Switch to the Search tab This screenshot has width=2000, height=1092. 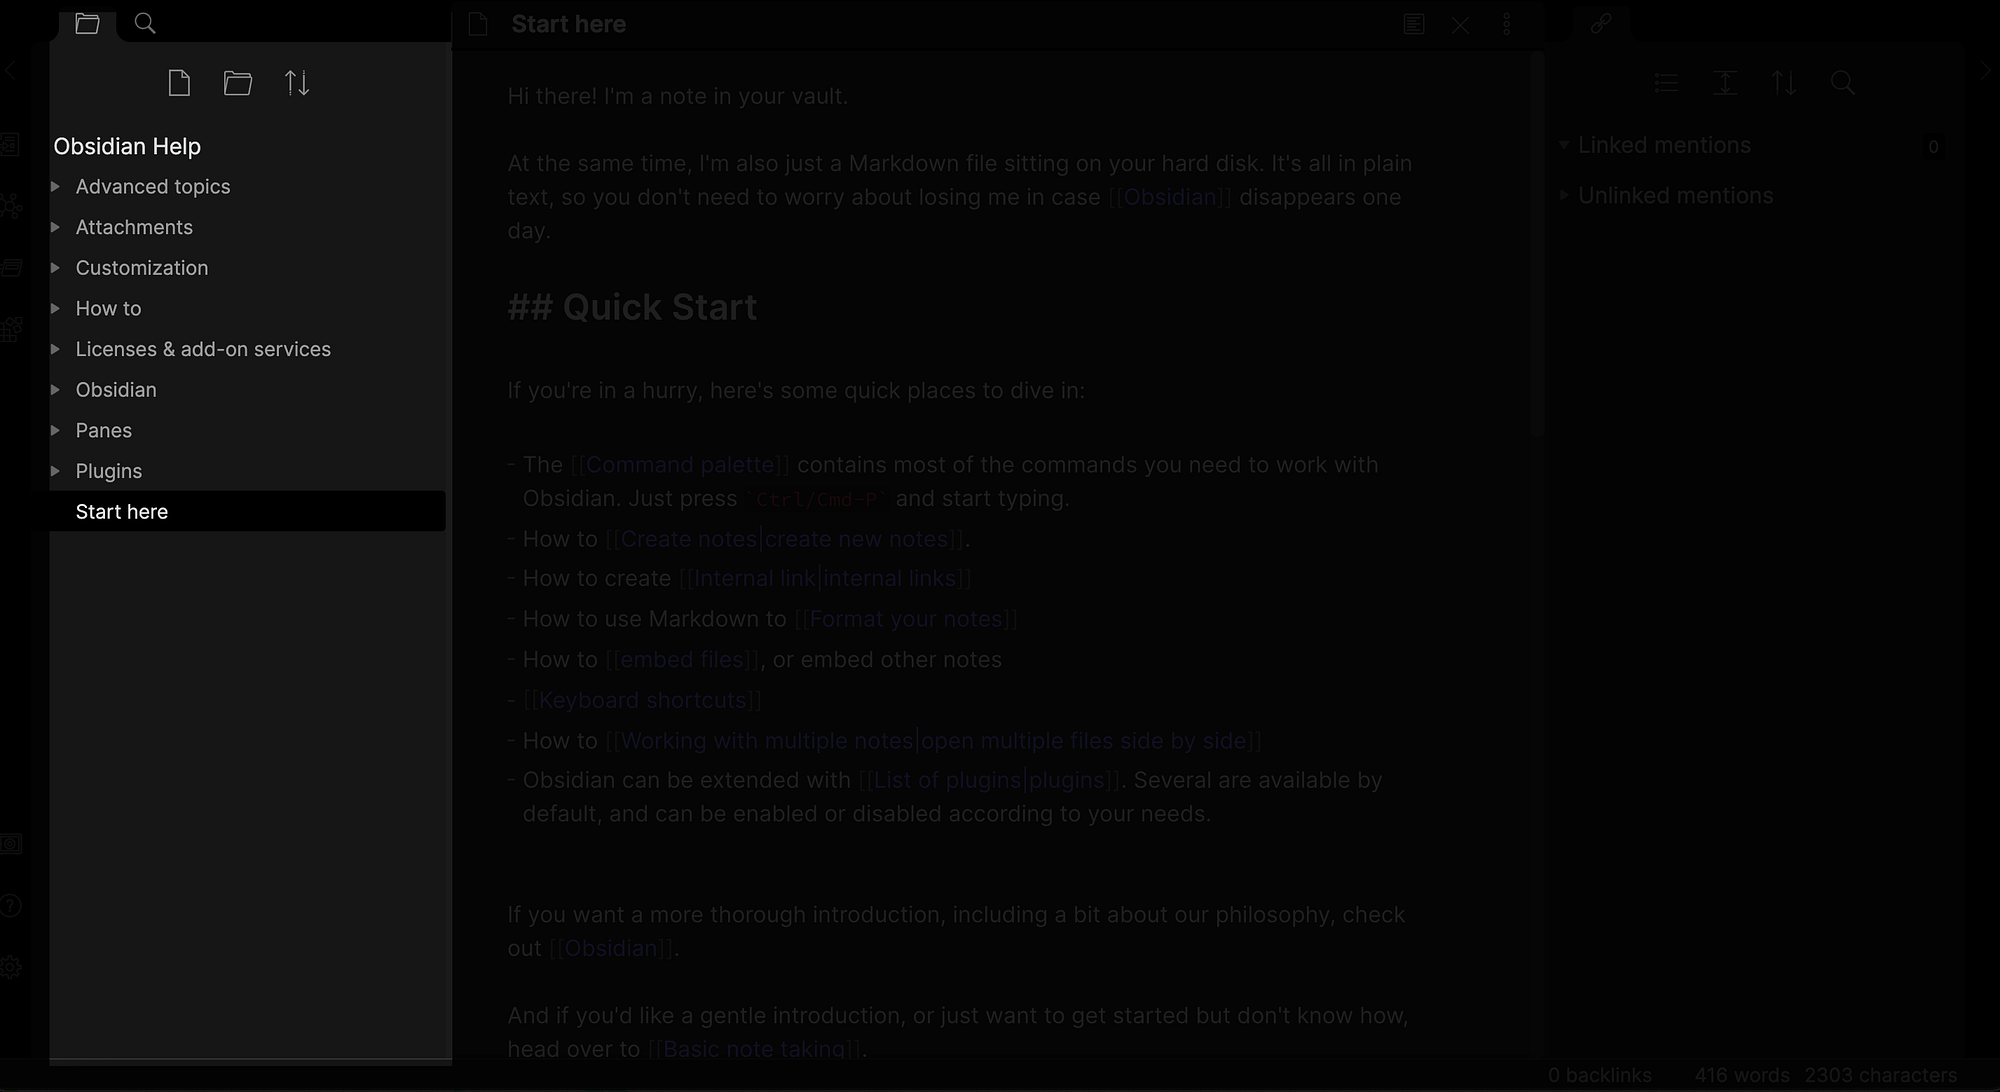point(145,23)
